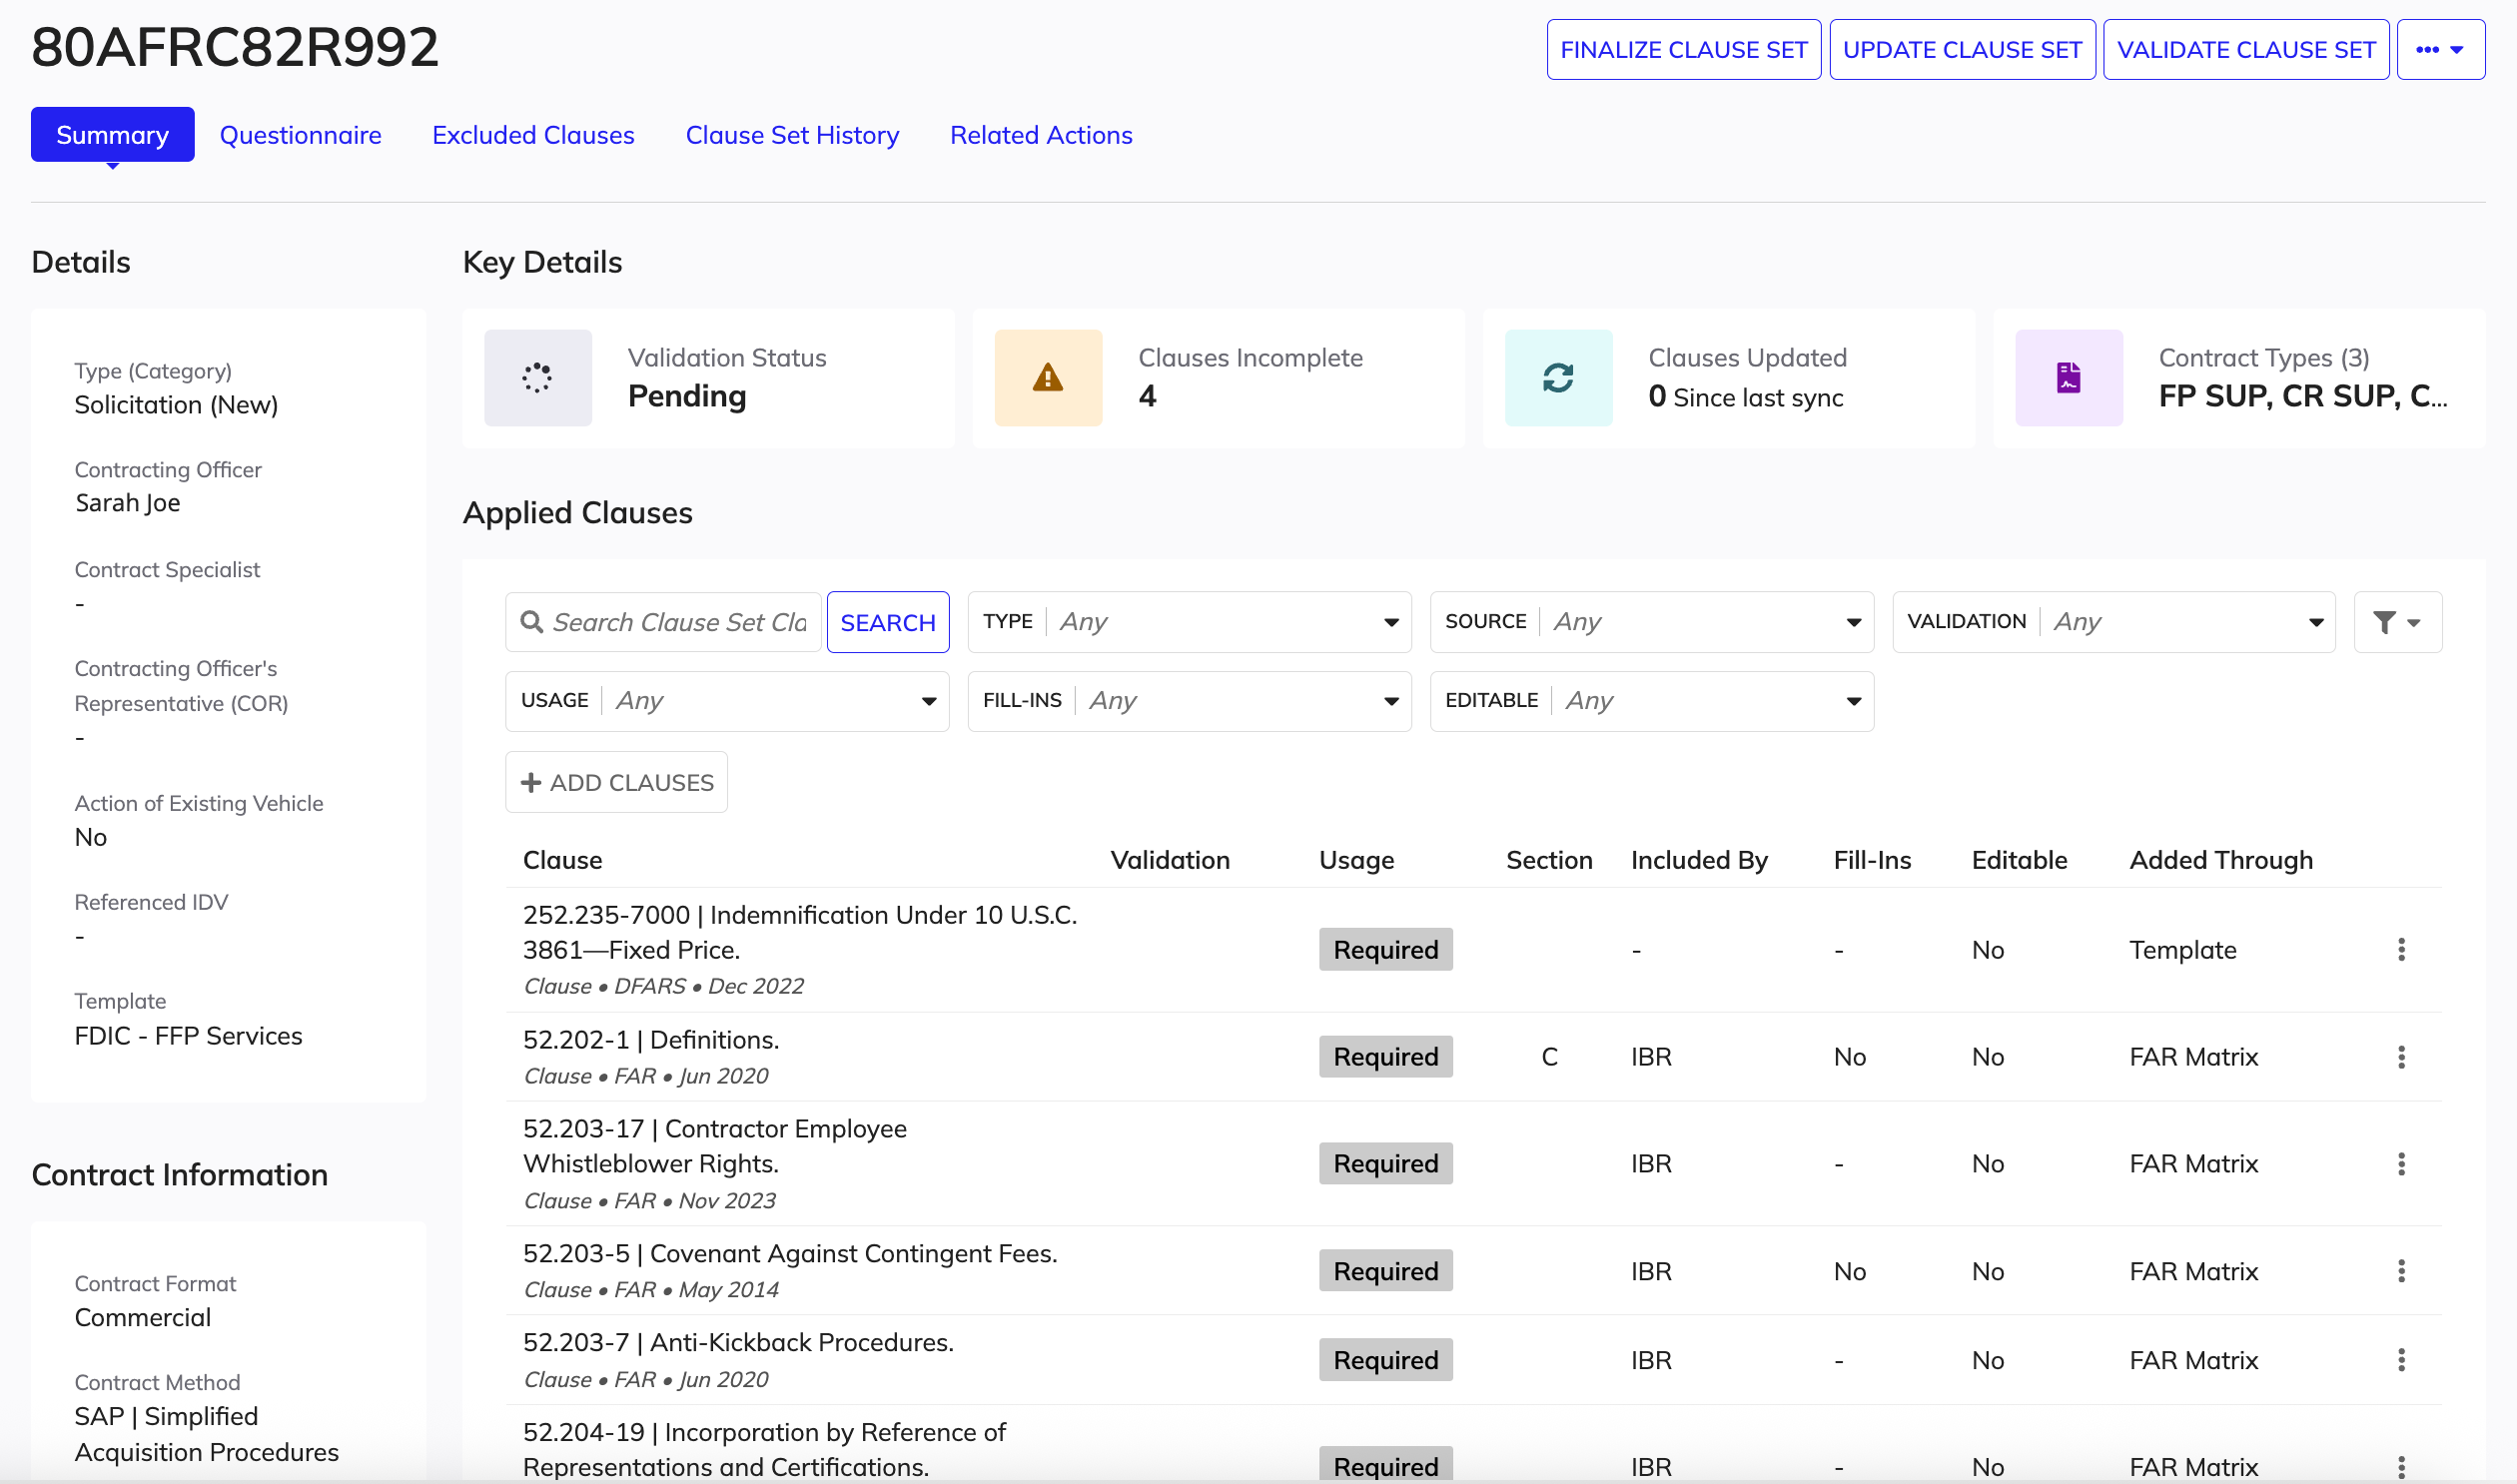Click the Added Through column header
The image size is (2517, 1484).
pos(2220,860)
